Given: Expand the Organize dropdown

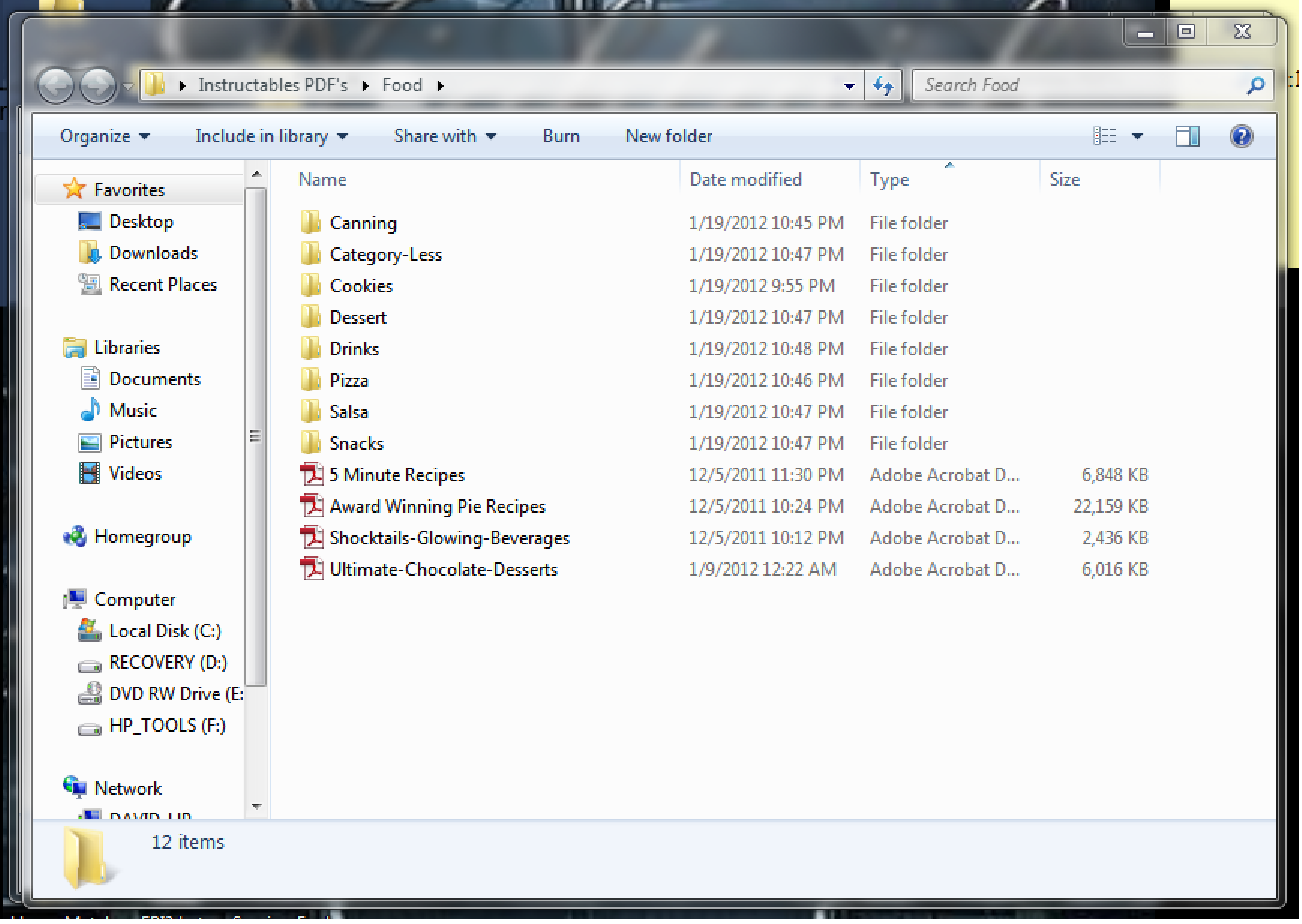Looking at the screenshot, I should pyautogui.click(x=105, y=136).
